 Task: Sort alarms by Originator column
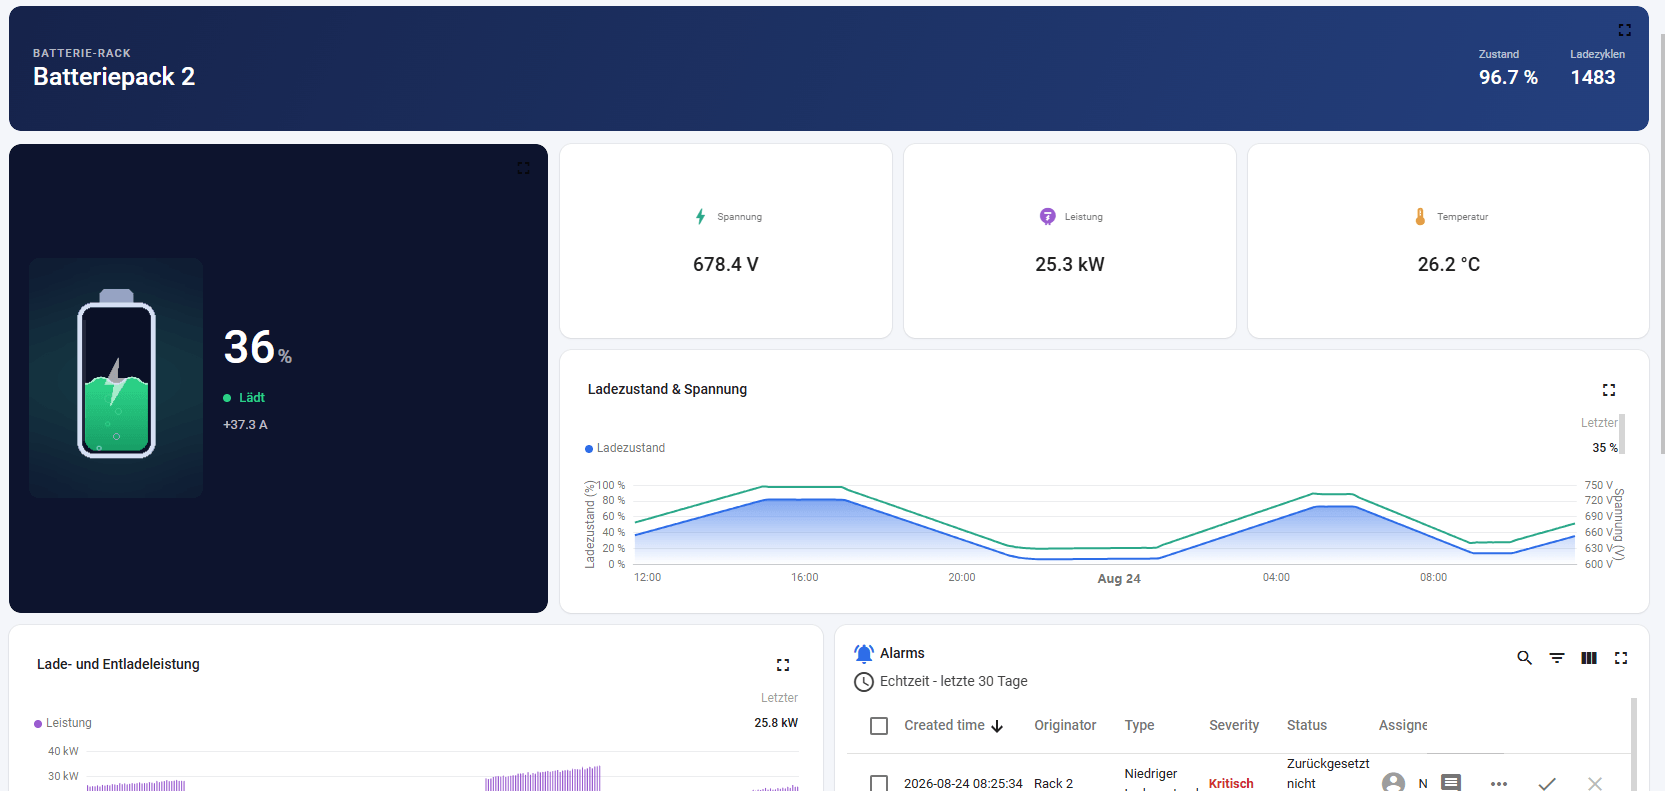point(1065,726)
